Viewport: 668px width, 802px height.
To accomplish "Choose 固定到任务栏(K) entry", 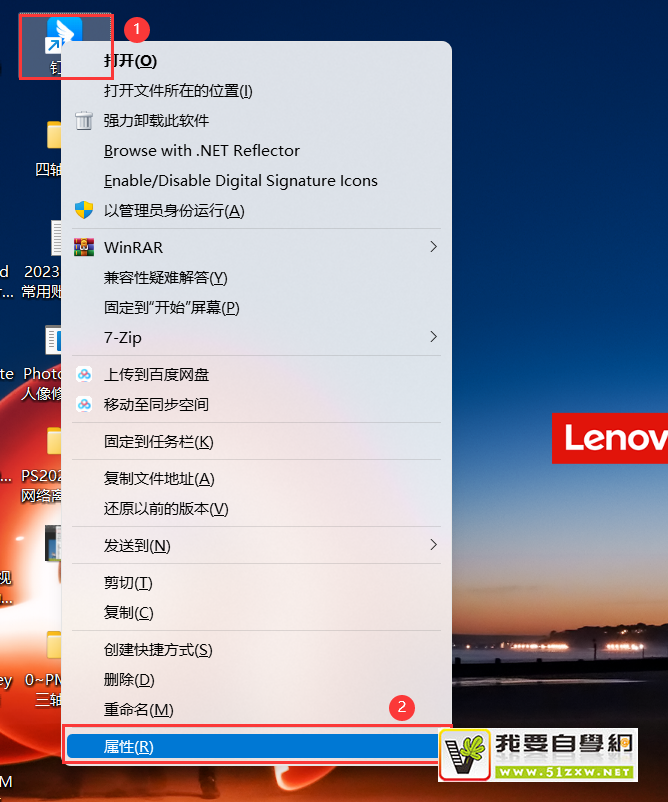I will (x=158, y=442).
